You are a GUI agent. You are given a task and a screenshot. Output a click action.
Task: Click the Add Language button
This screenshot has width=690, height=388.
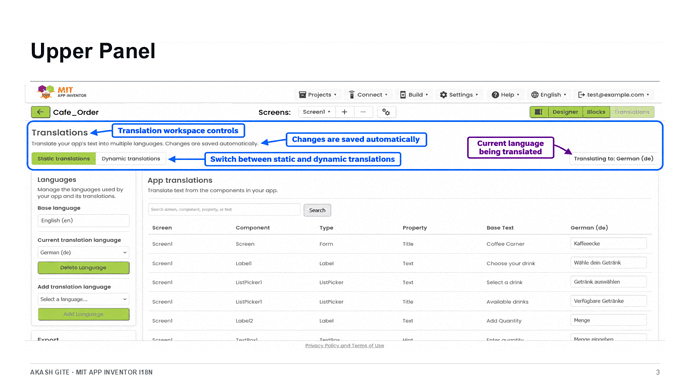(84, 314)
